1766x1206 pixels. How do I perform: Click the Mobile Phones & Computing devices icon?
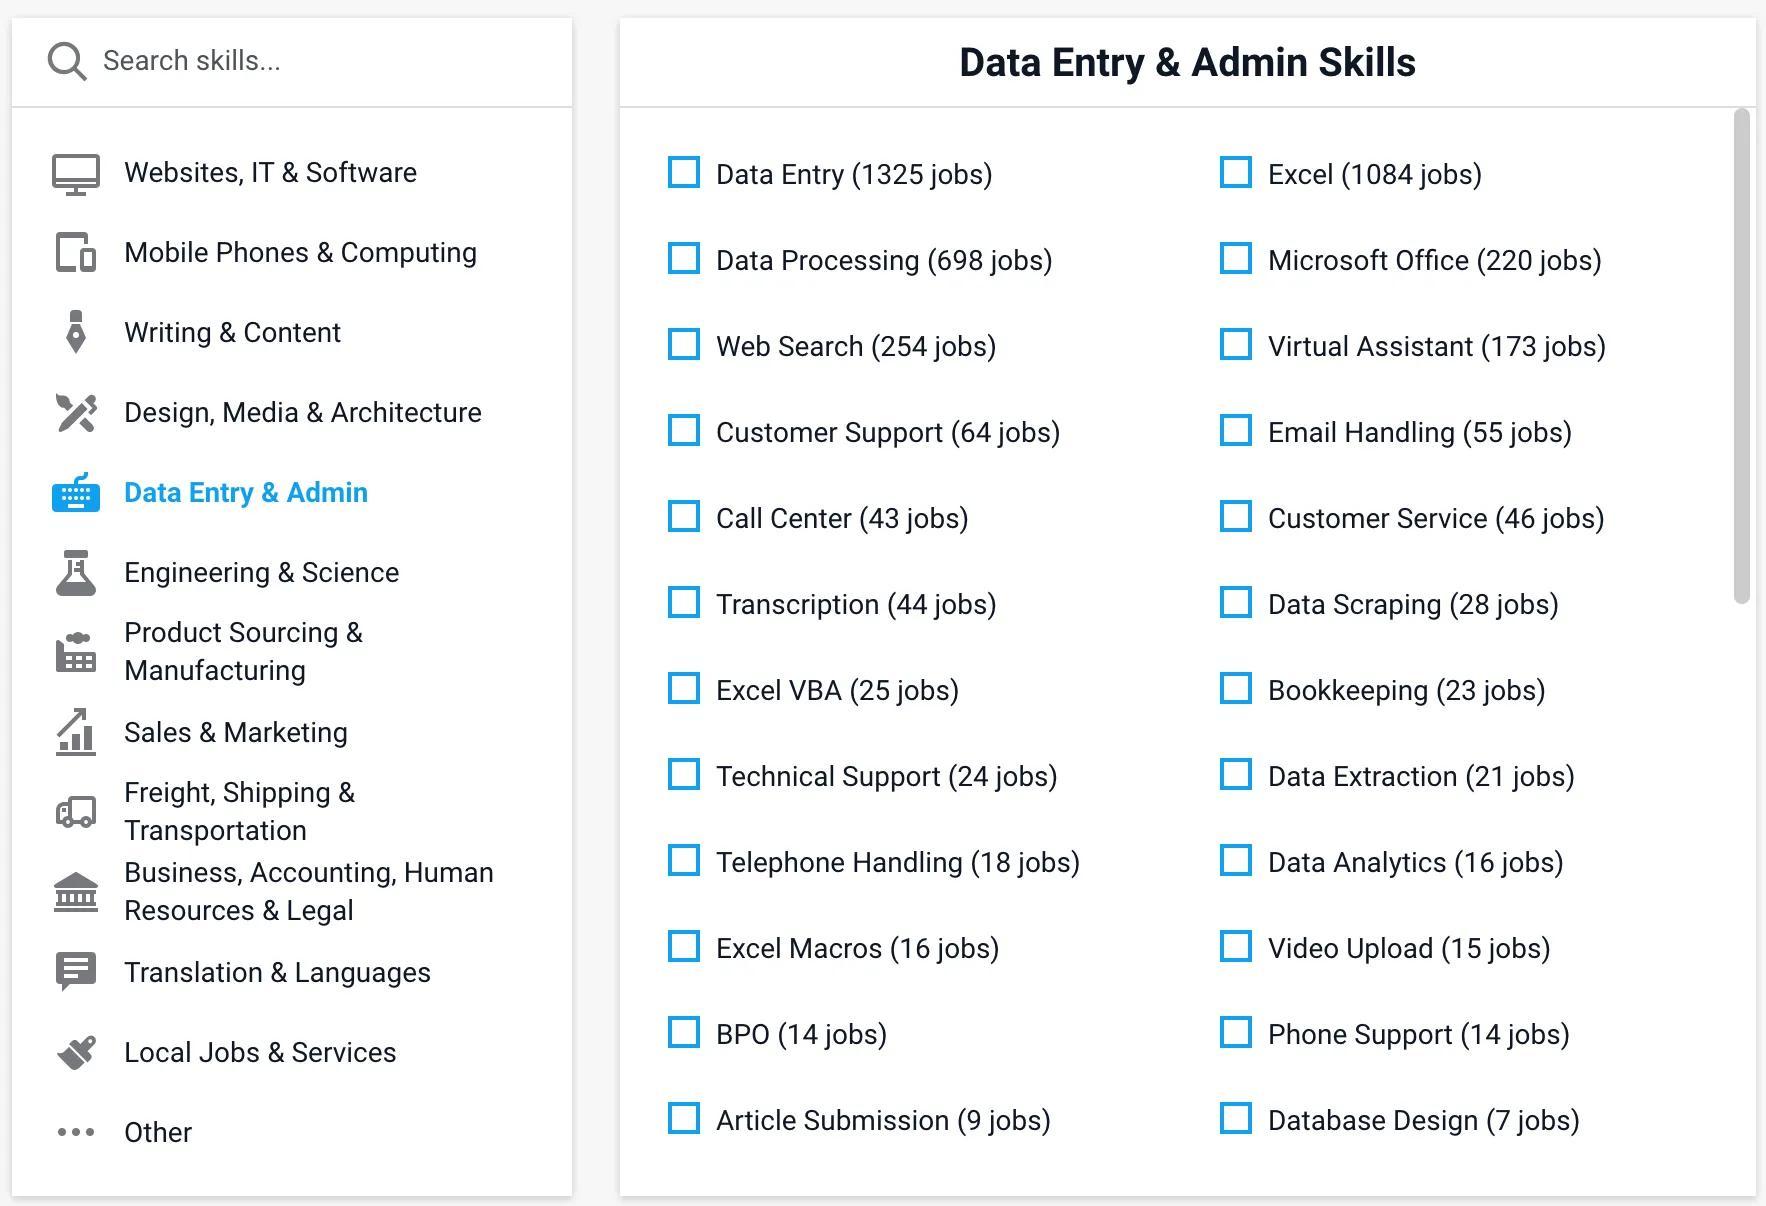(76, 253)
